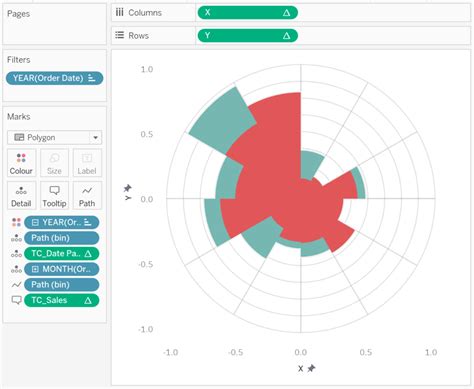Collapse the YEAR(Or.. pill on the Marks card
Screen dimensions: 474x389
(35, 222)
